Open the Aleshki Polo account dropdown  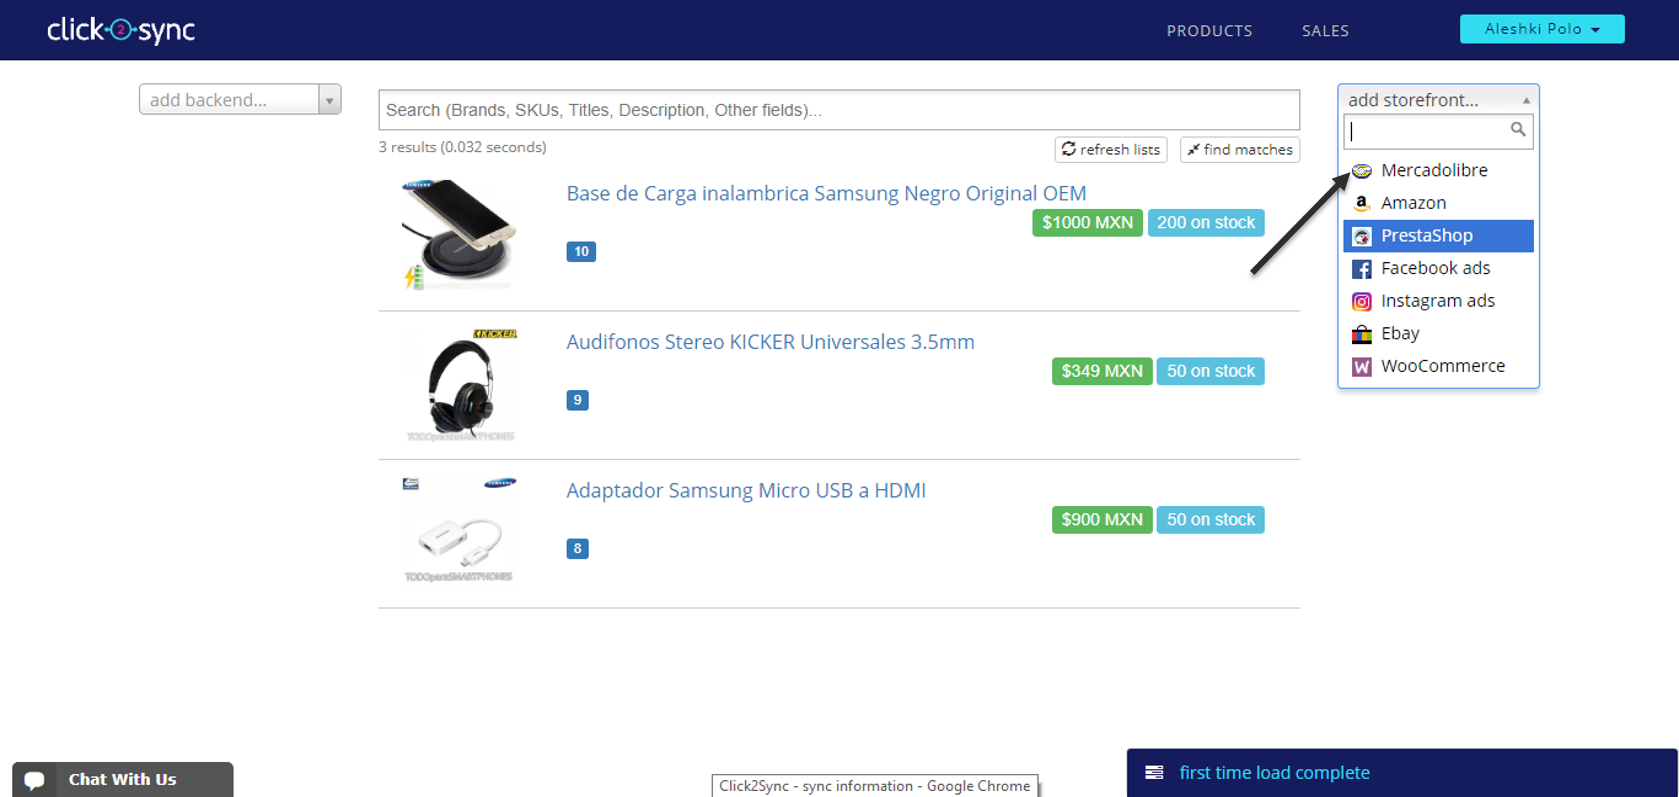[1542, 29]
